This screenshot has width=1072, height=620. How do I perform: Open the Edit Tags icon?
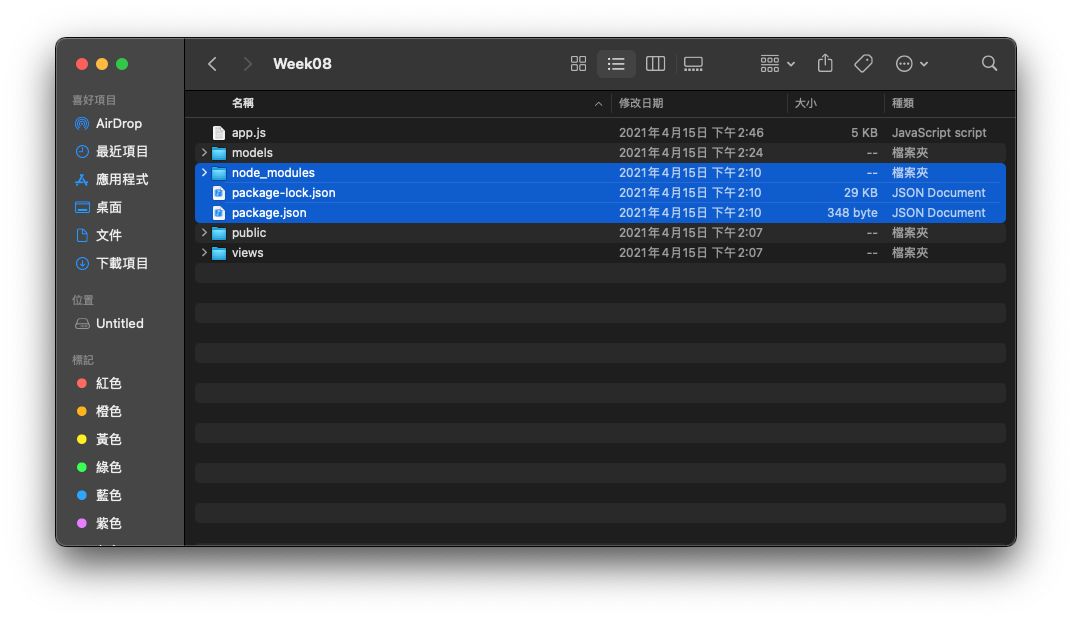click(863, 64)
